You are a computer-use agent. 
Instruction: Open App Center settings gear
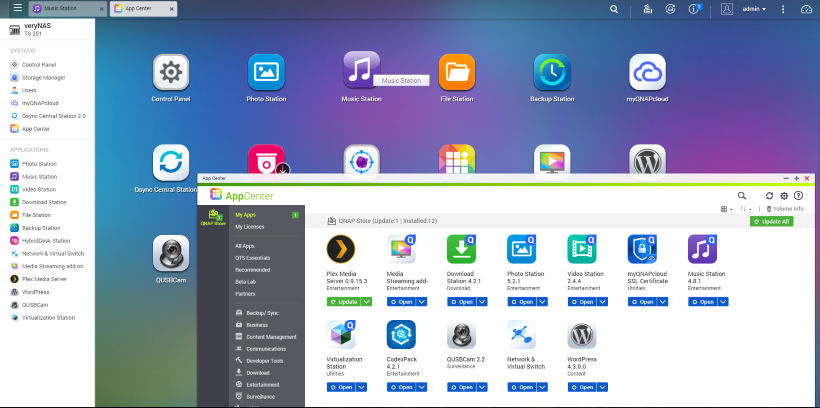click(784, 196)
